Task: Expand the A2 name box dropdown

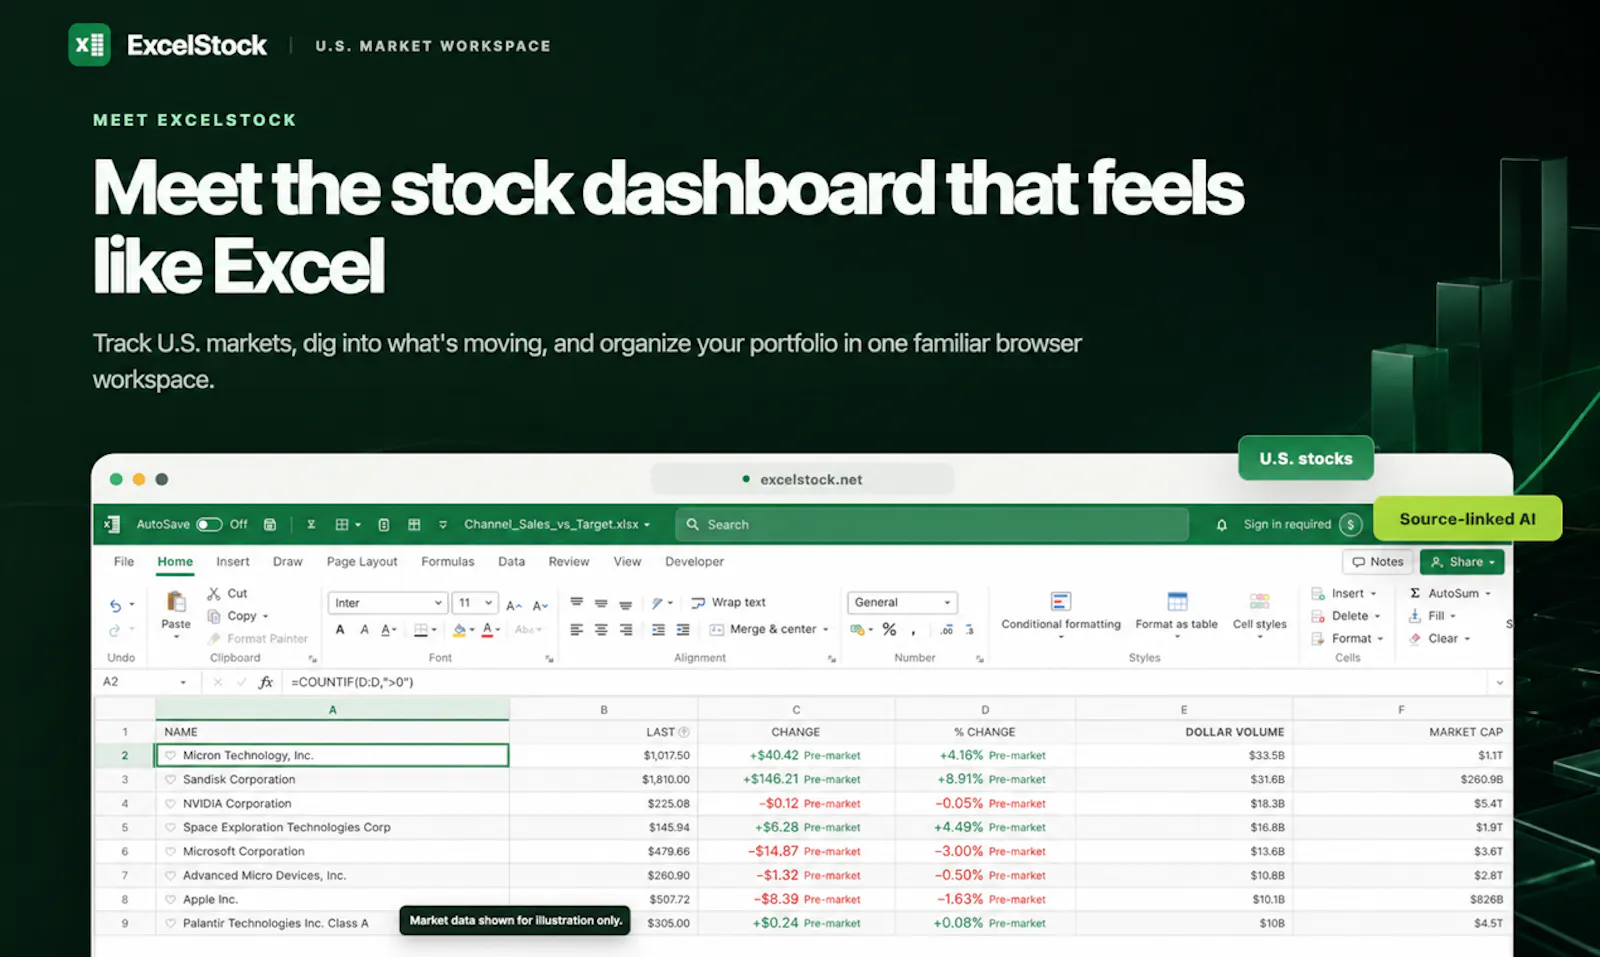Action: click(183, 682)
